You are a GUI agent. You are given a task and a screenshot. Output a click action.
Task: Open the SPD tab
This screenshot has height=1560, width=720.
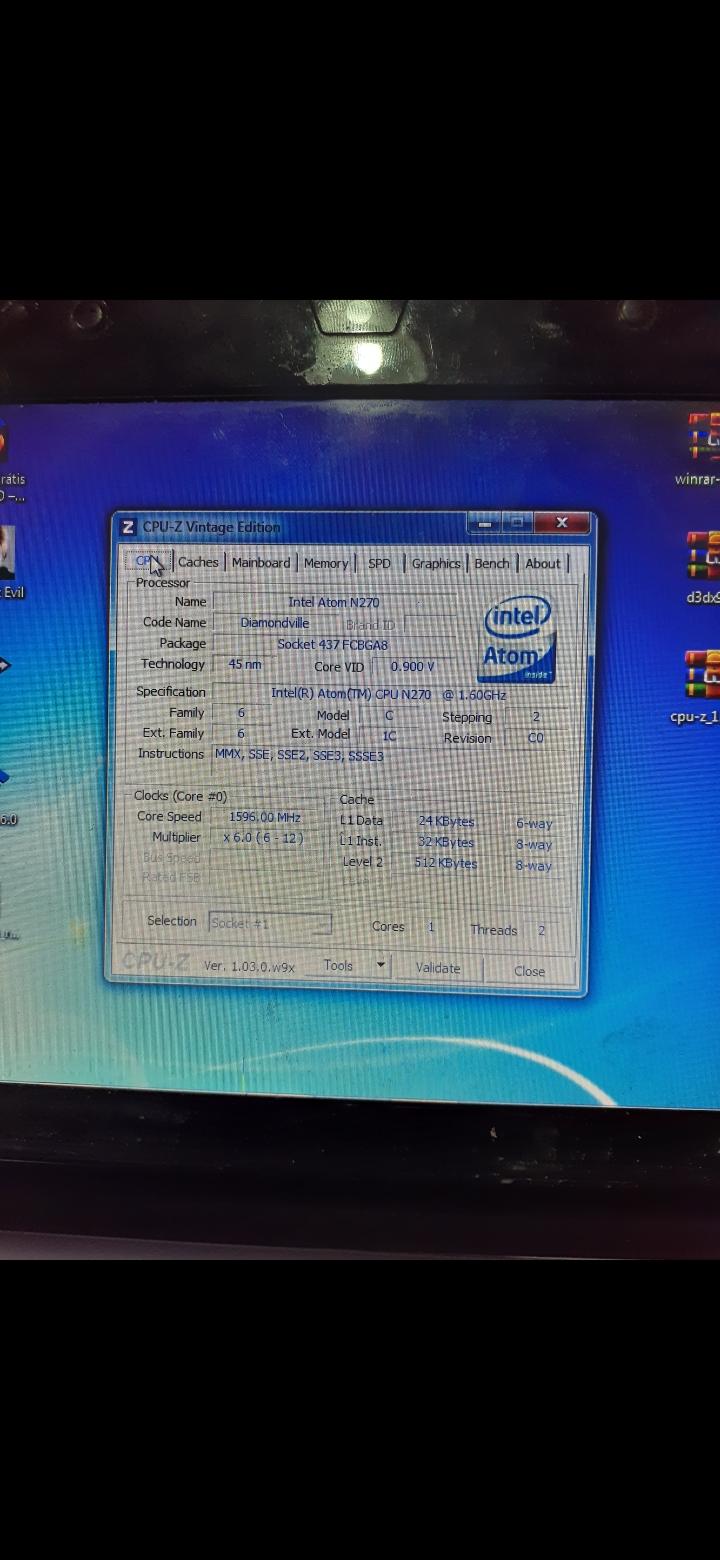click(379, 563)
